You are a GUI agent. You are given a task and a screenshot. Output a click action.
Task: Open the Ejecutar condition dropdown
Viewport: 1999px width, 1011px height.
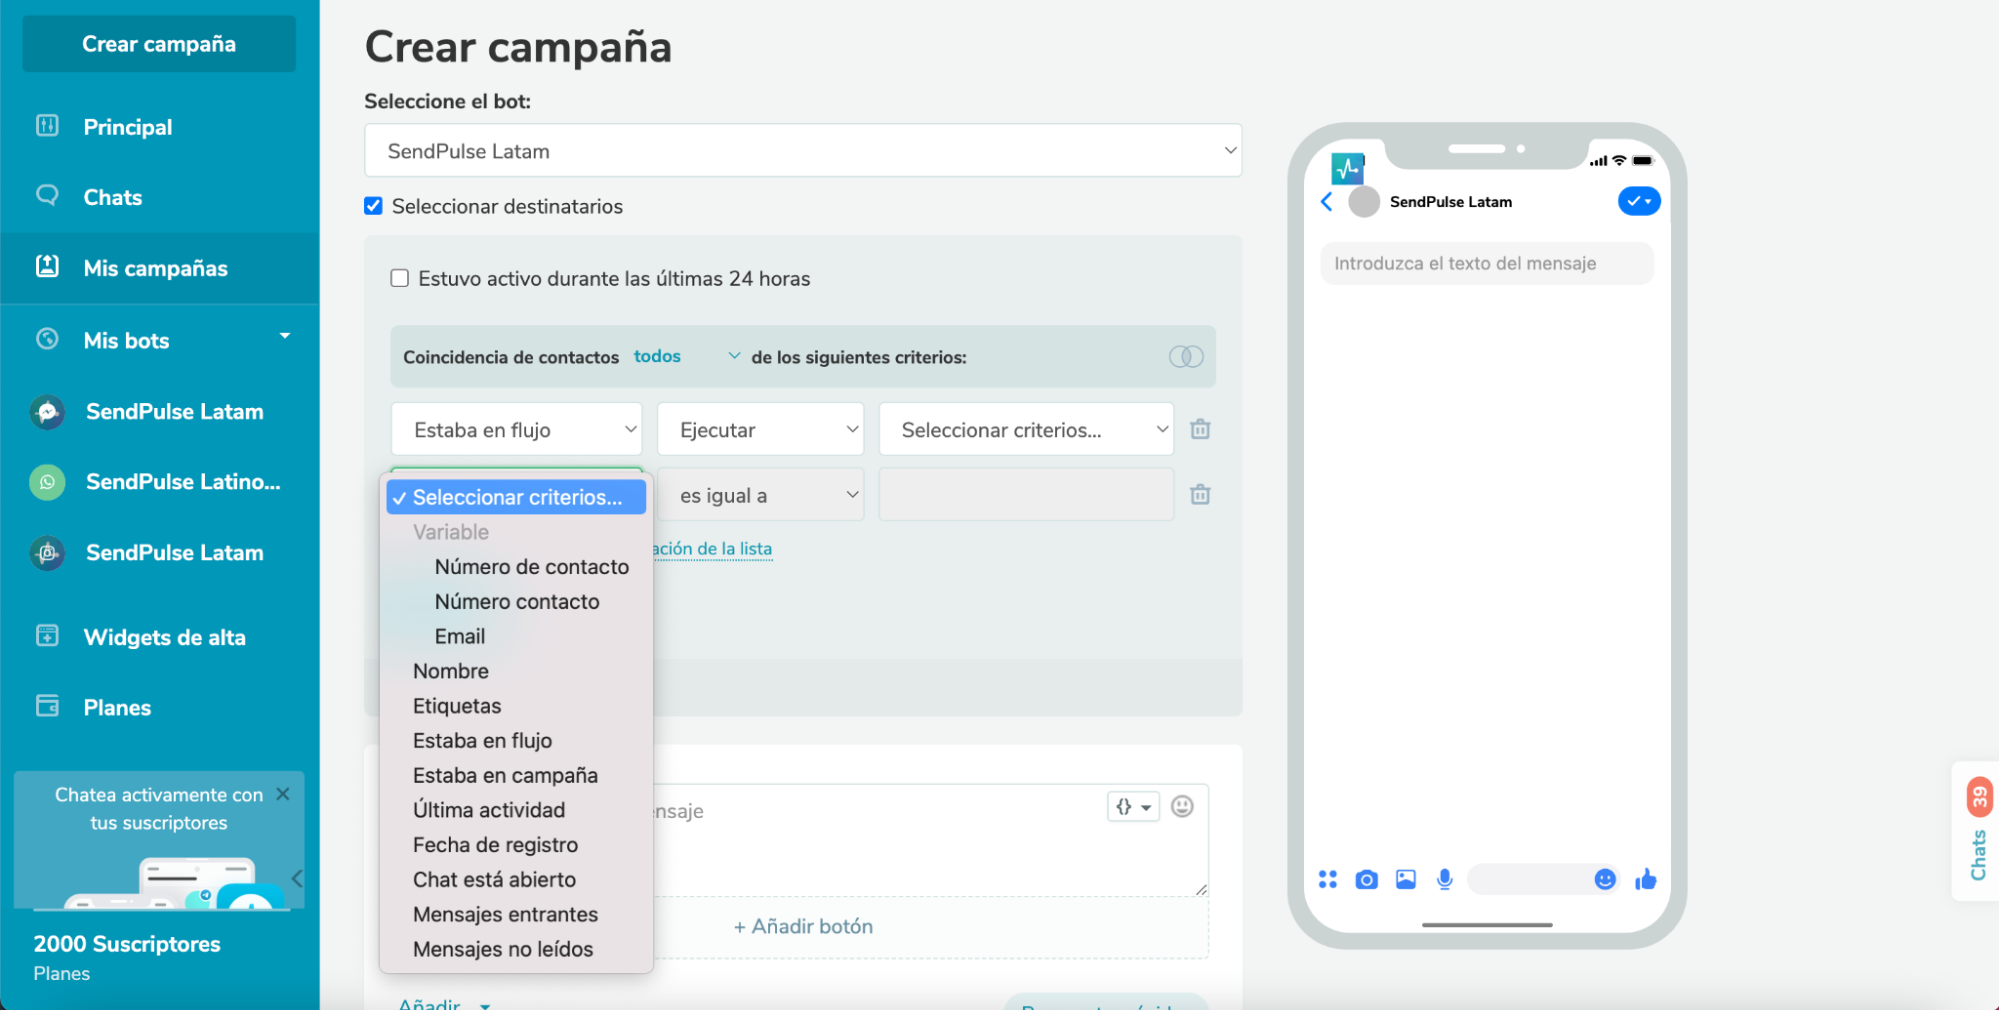tap(761, 430)
